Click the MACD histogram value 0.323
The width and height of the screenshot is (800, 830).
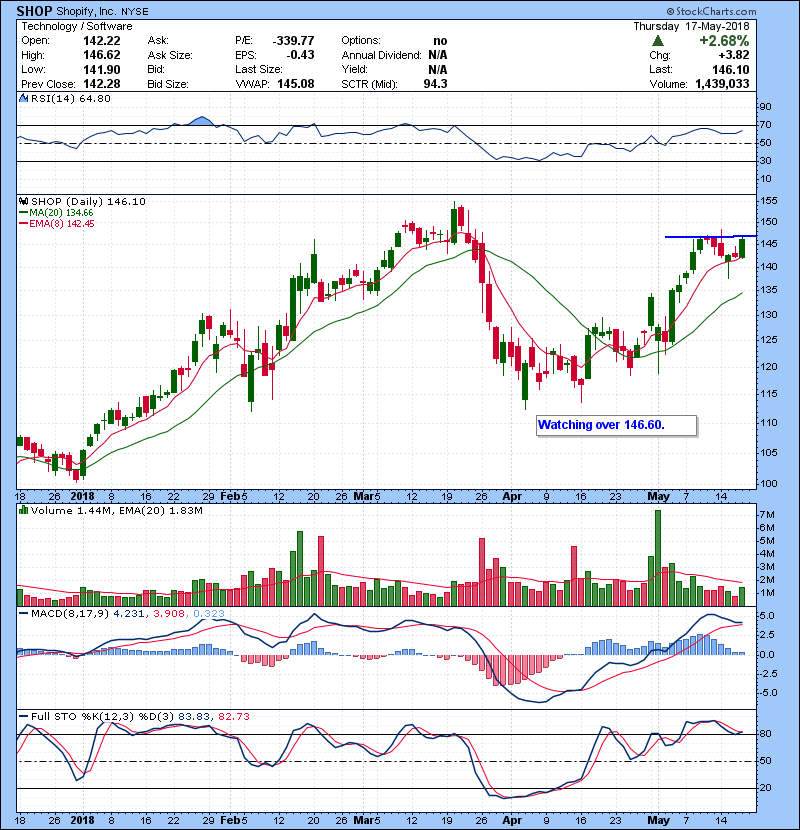209,614
